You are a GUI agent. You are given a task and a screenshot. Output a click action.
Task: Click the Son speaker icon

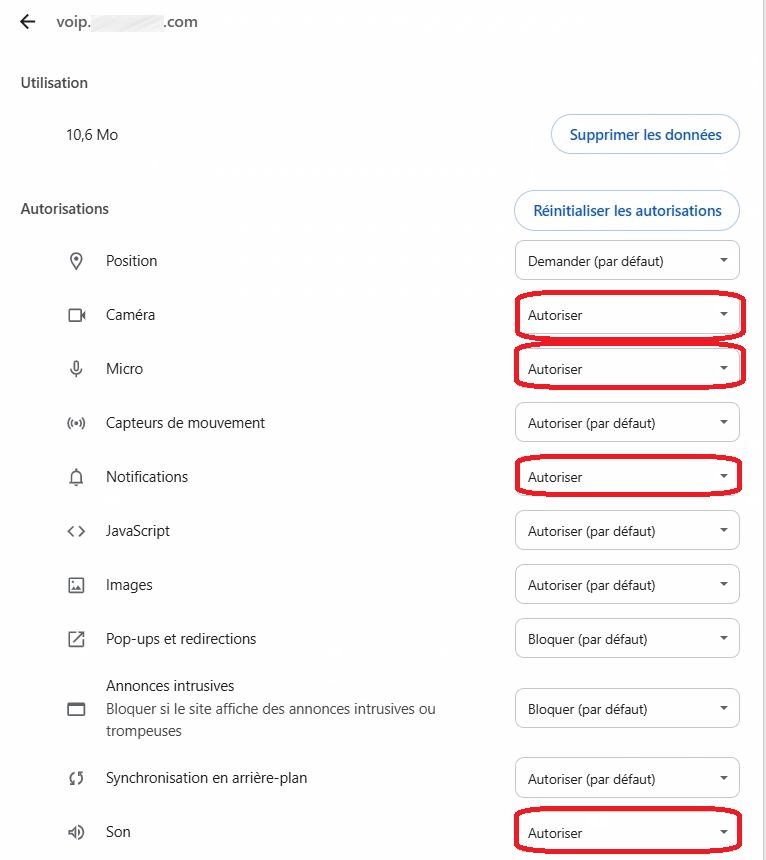point(76,832)
